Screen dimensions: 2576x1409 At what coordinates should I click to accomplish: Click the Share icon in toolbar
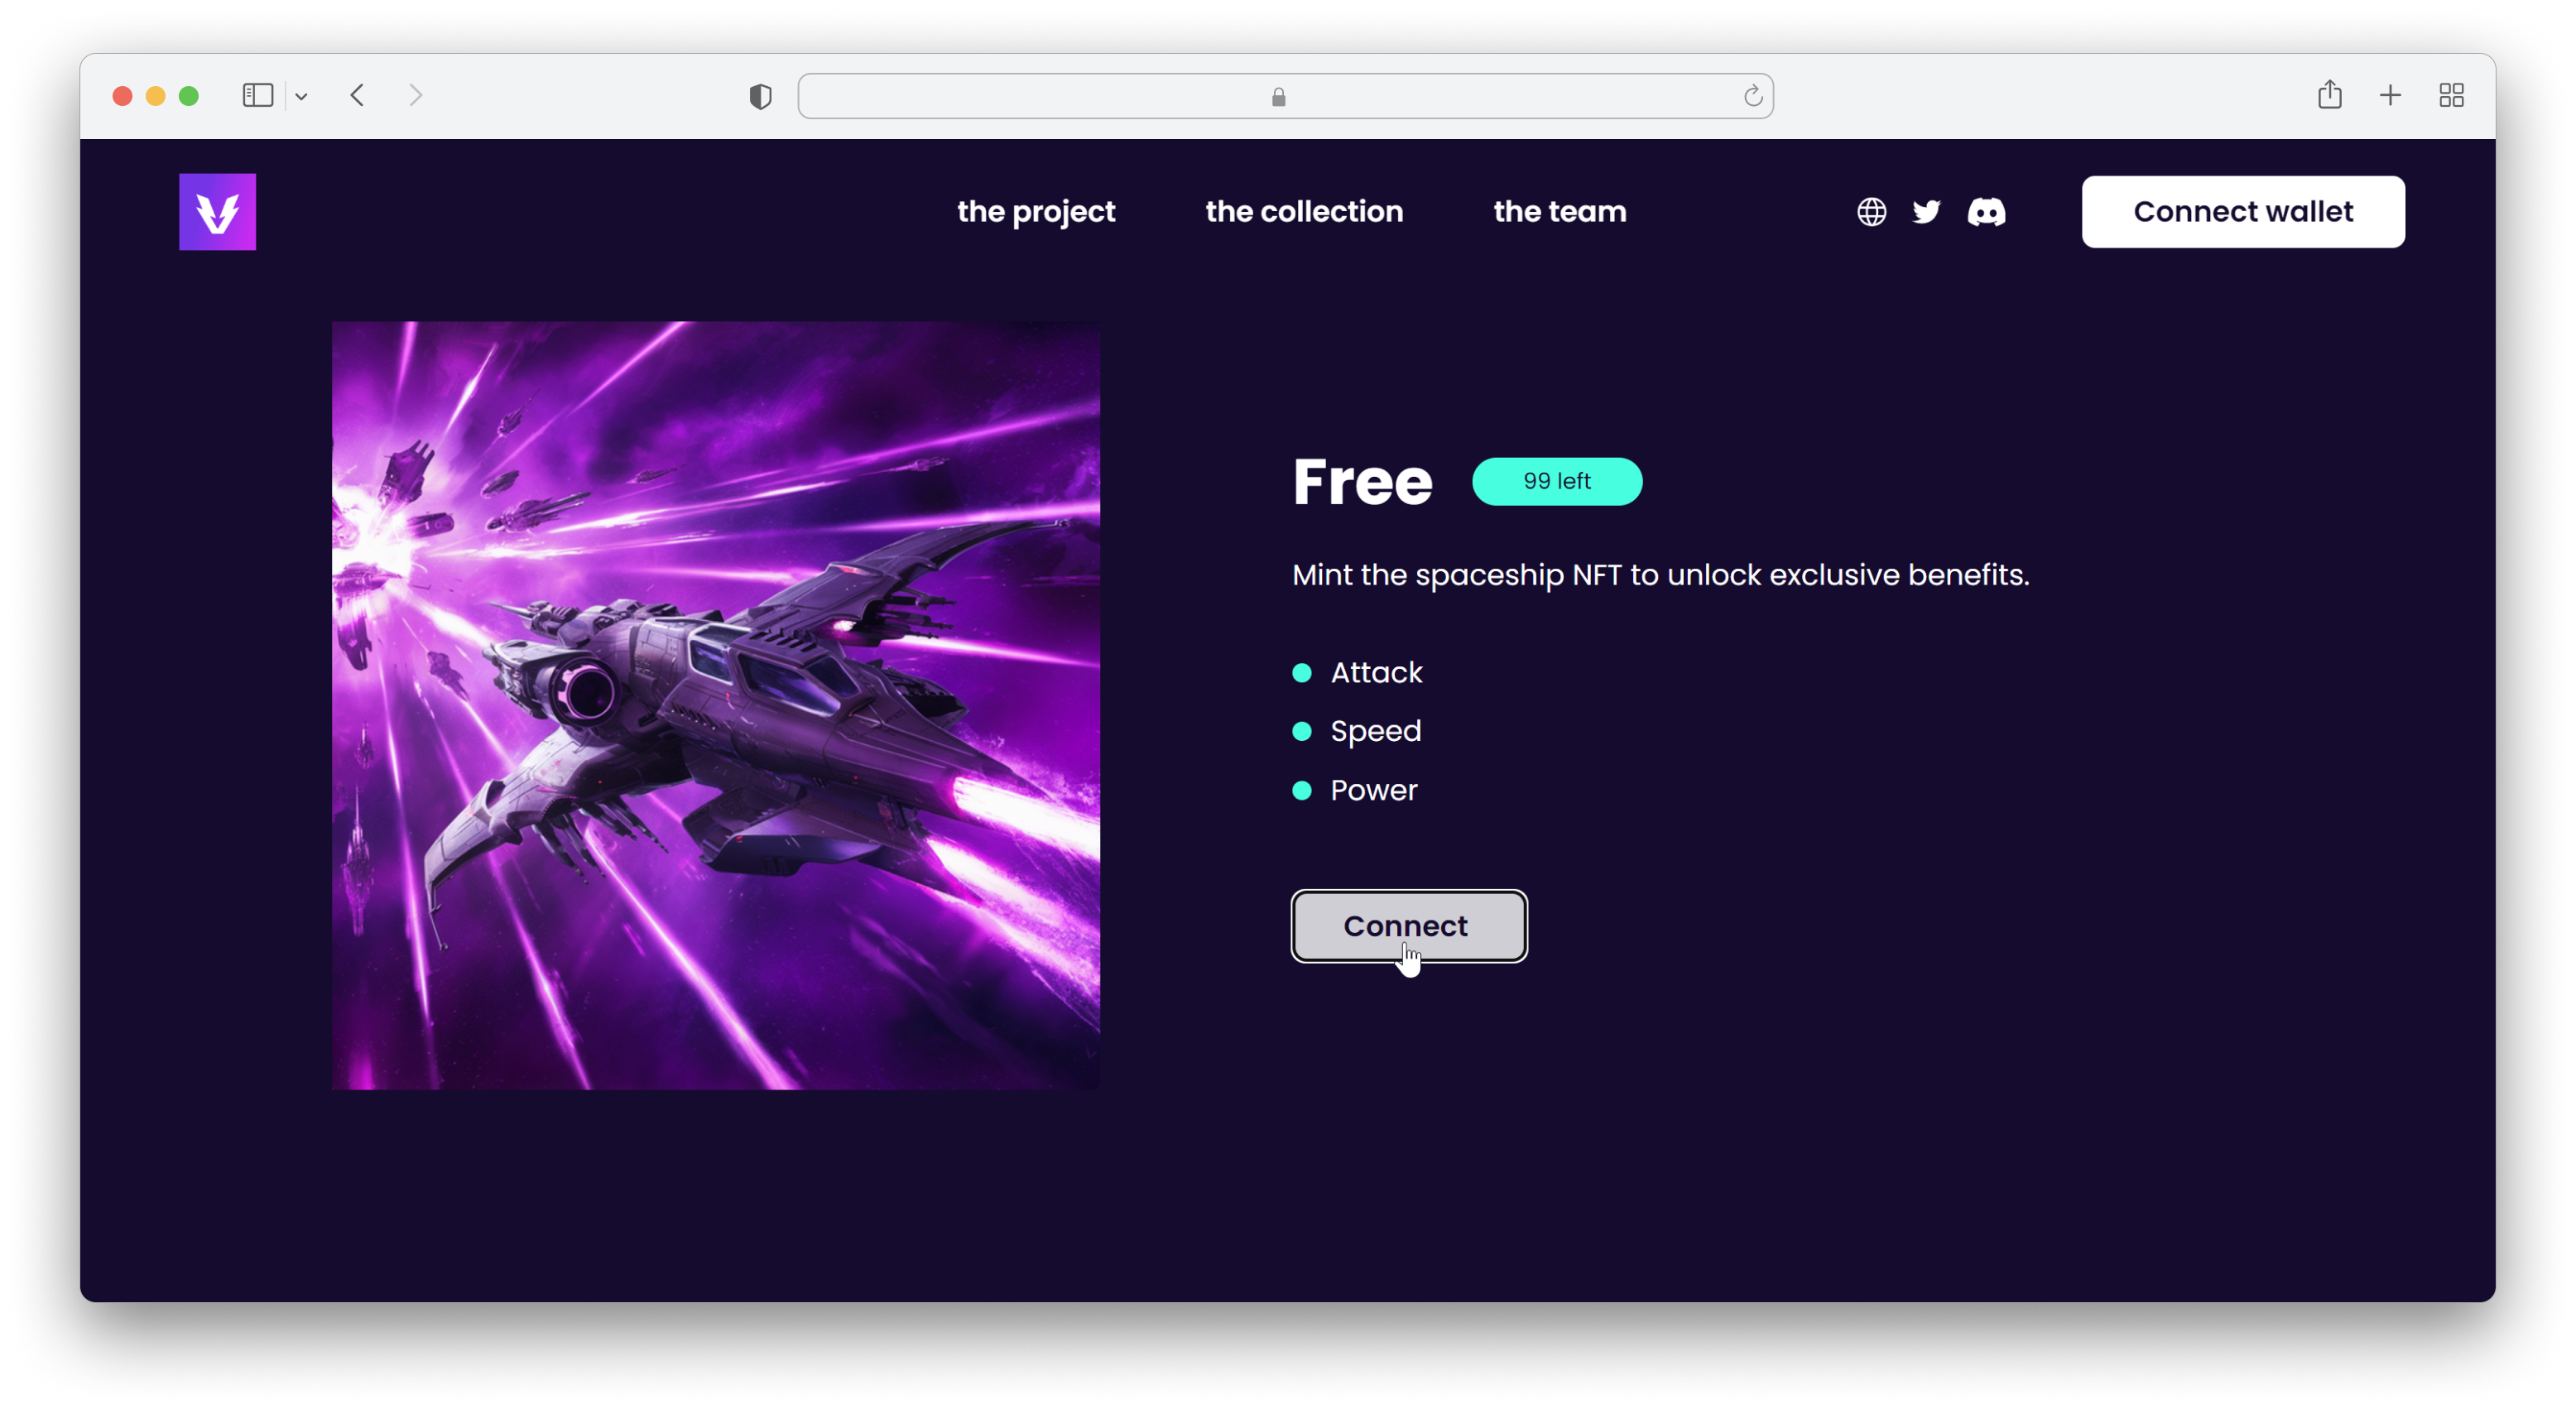[2329, 95]
